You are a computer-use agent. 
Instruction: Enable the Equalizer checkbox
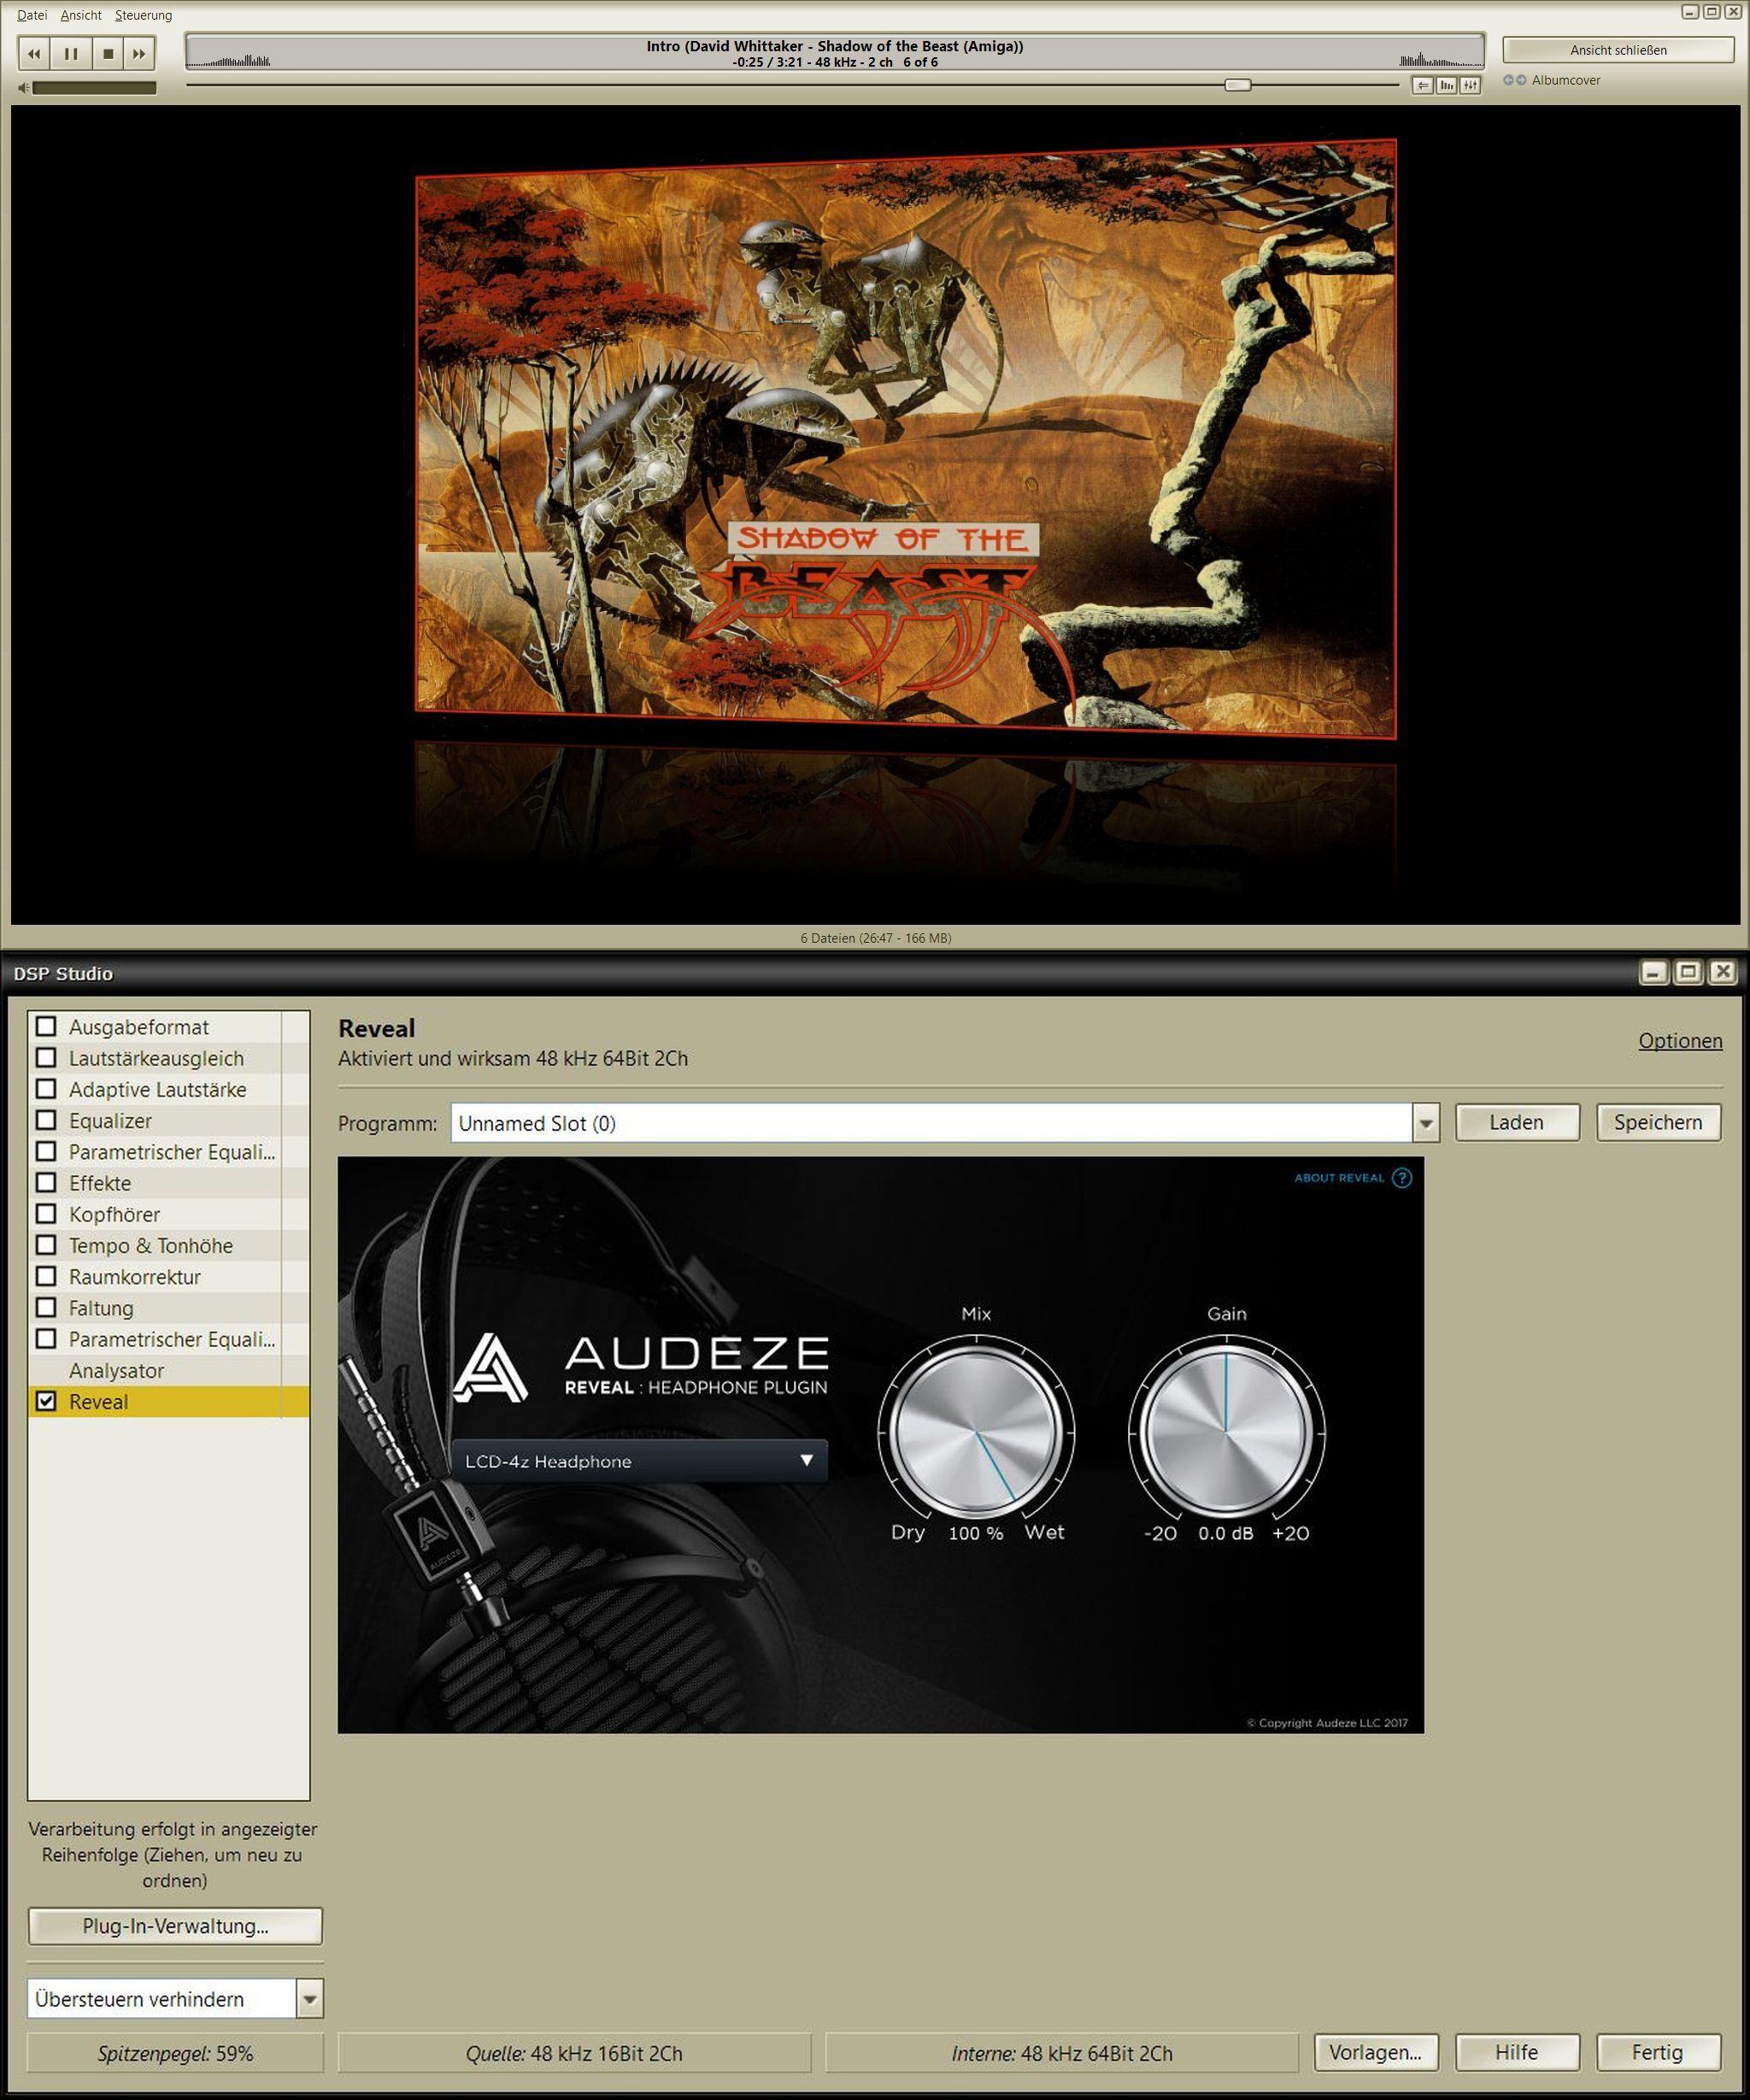tap(46, 1119)
